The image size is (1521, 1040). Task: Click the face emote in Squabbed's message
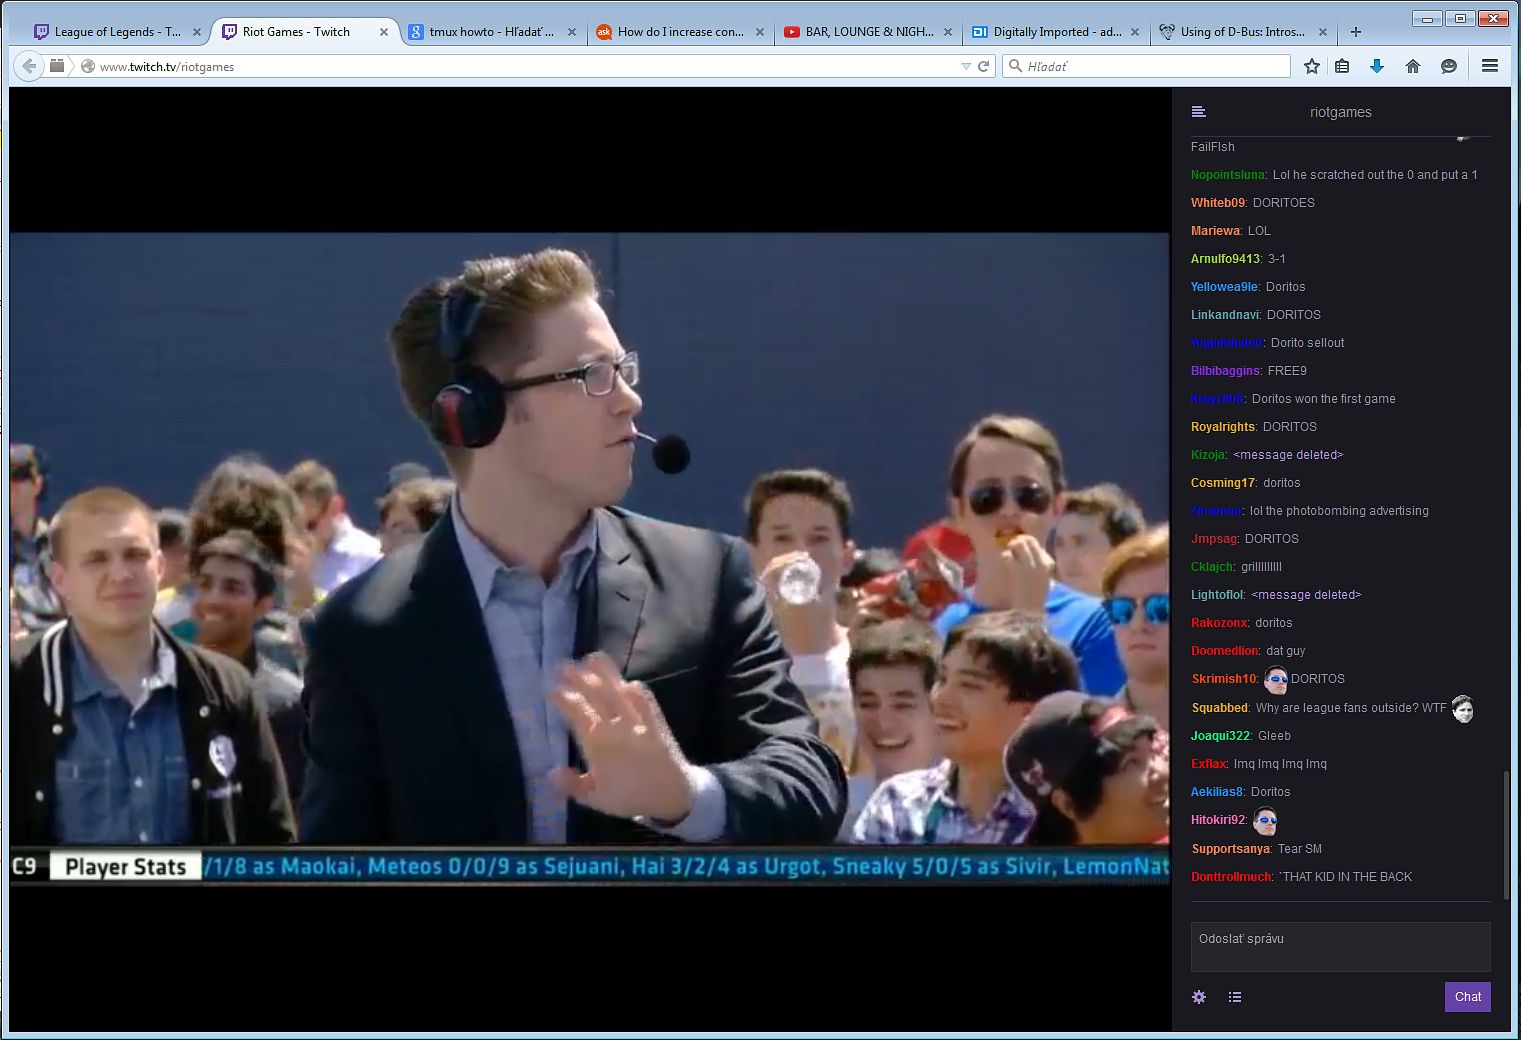click(1462, 708)
